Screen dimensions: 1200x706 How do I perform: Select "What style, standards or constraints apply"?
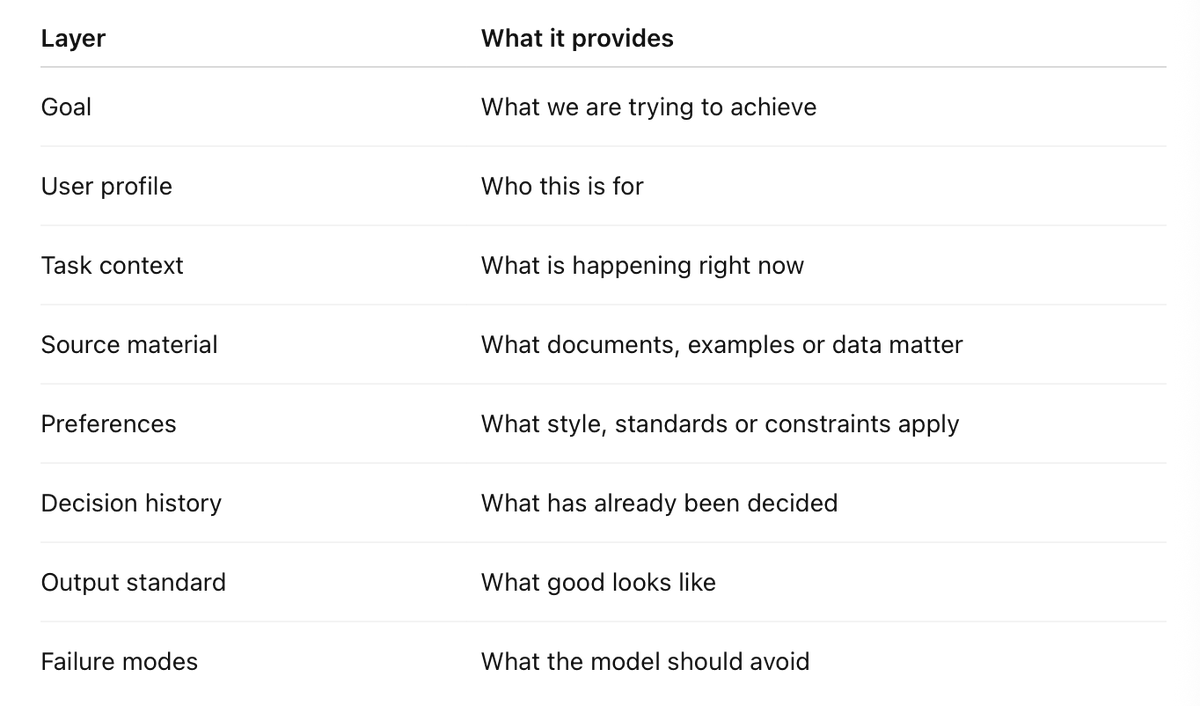pyautogui.click(x=719, y=424)
